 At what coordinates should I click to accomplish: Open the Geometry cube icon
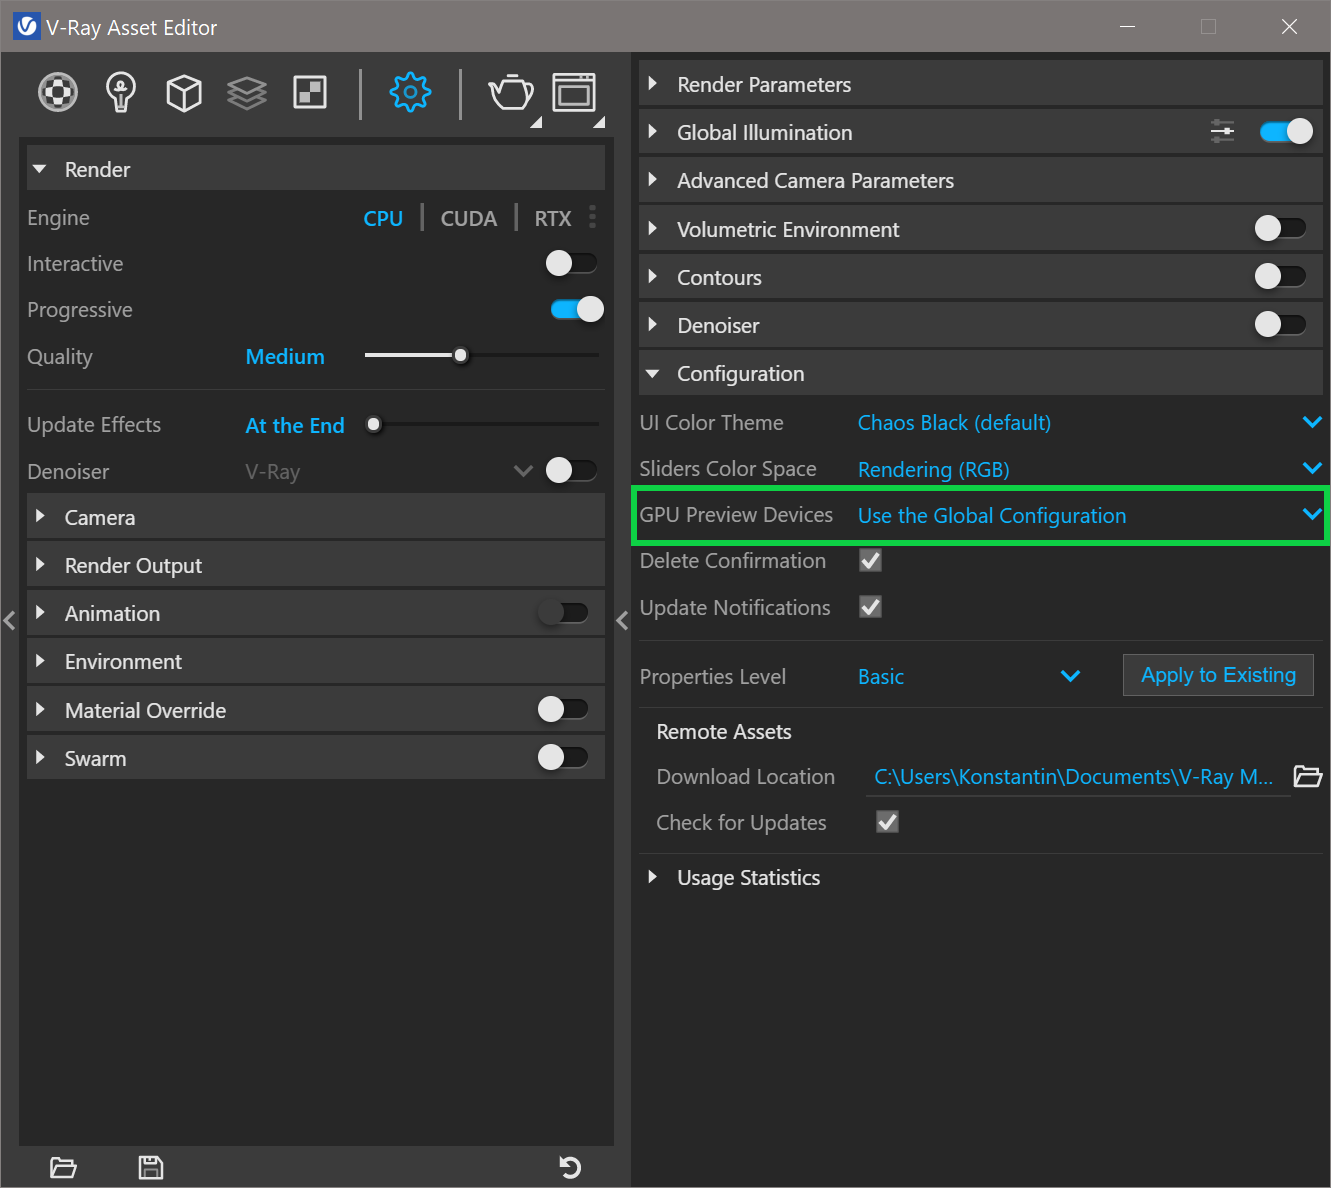184,93
